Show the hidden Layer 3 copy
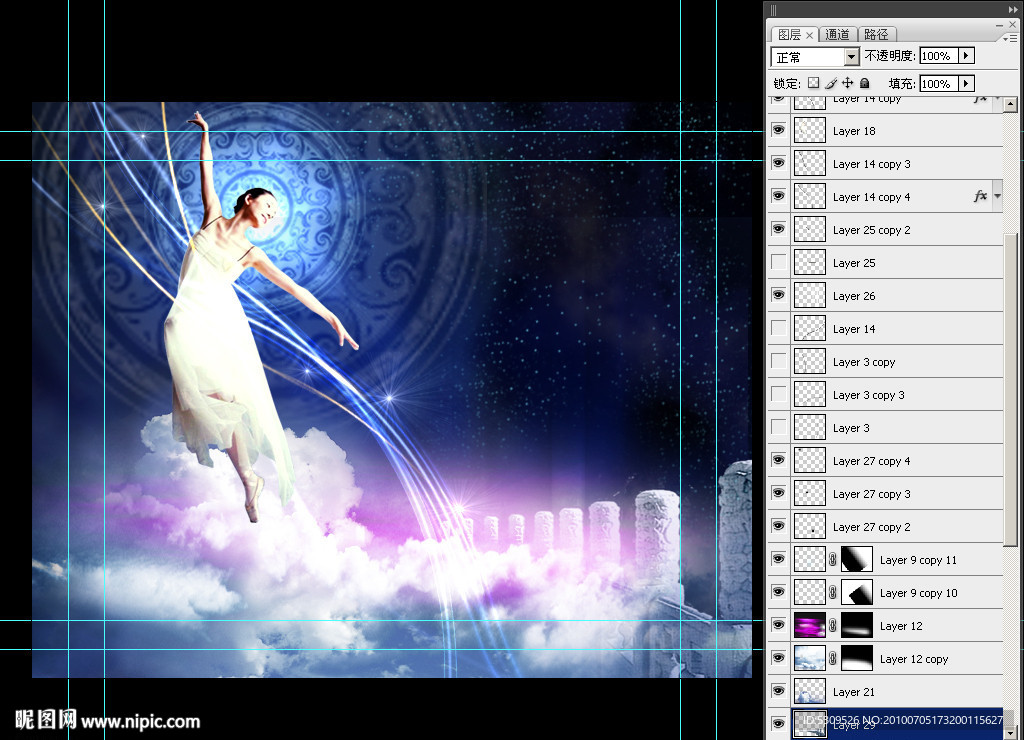Image resolution: width=1024 pixels, height=740 pixels. tap(778, 361)
